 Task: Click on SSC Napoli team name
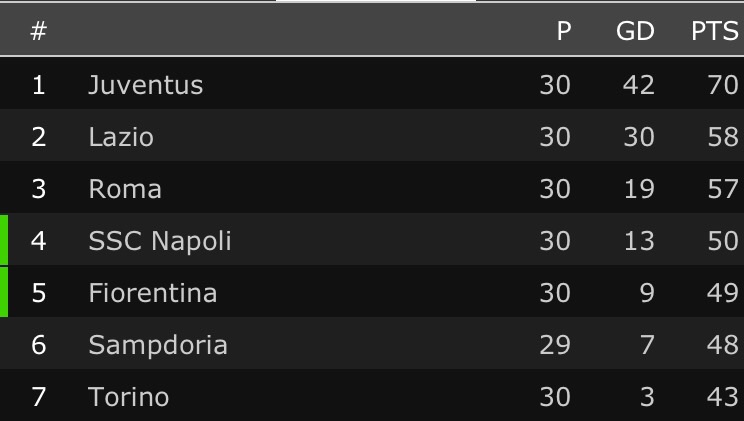[160, 241]
